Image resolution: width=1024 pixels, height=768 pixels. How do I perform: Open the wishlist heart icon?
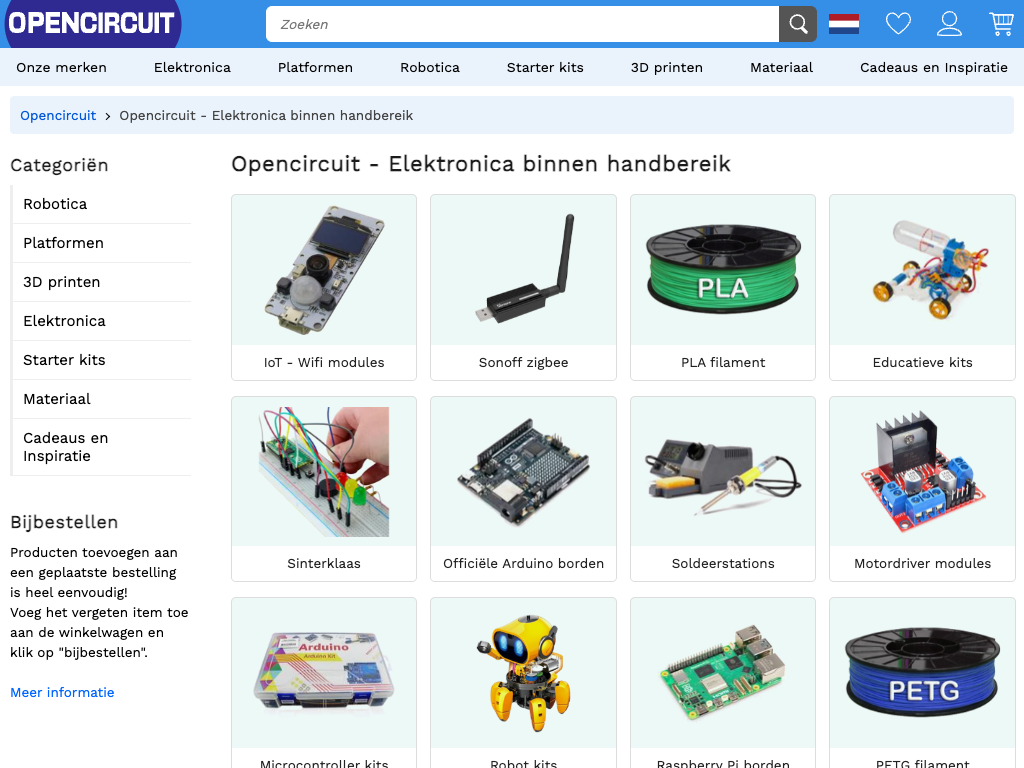898,24
